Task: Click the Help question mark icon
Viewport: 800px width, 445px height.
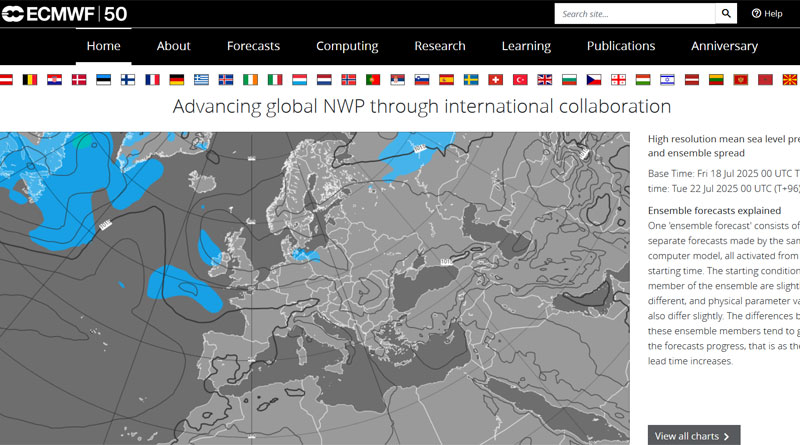Action: (756, 14)
